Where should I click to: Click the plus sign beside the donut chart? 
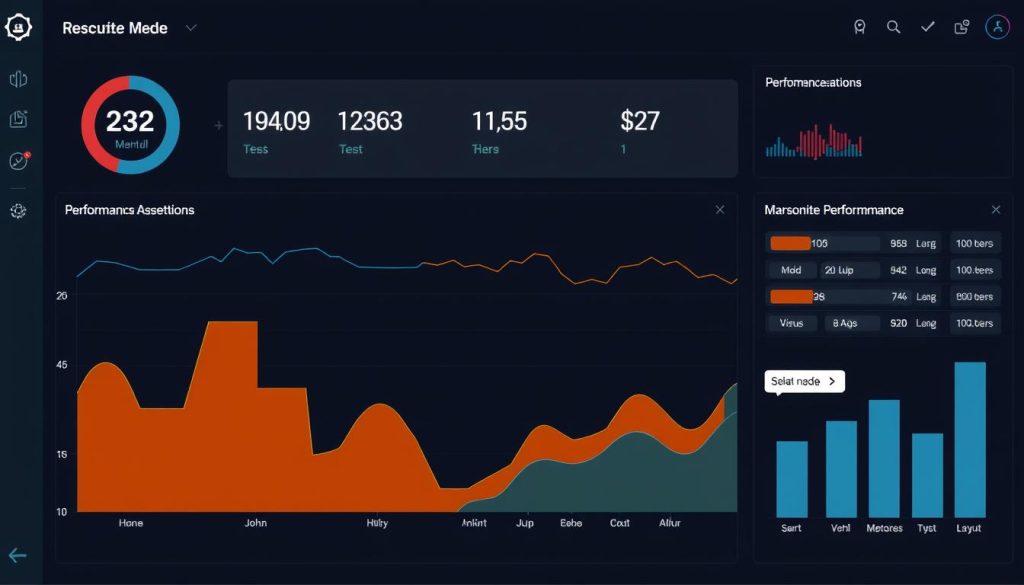click(217, 127)
